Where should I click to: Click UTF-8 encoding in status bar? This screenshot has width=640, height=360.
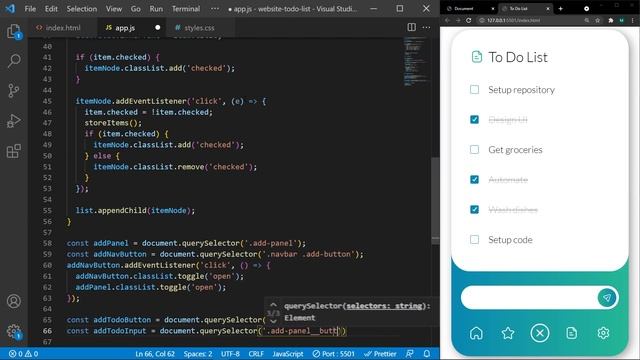coord(230,354)
